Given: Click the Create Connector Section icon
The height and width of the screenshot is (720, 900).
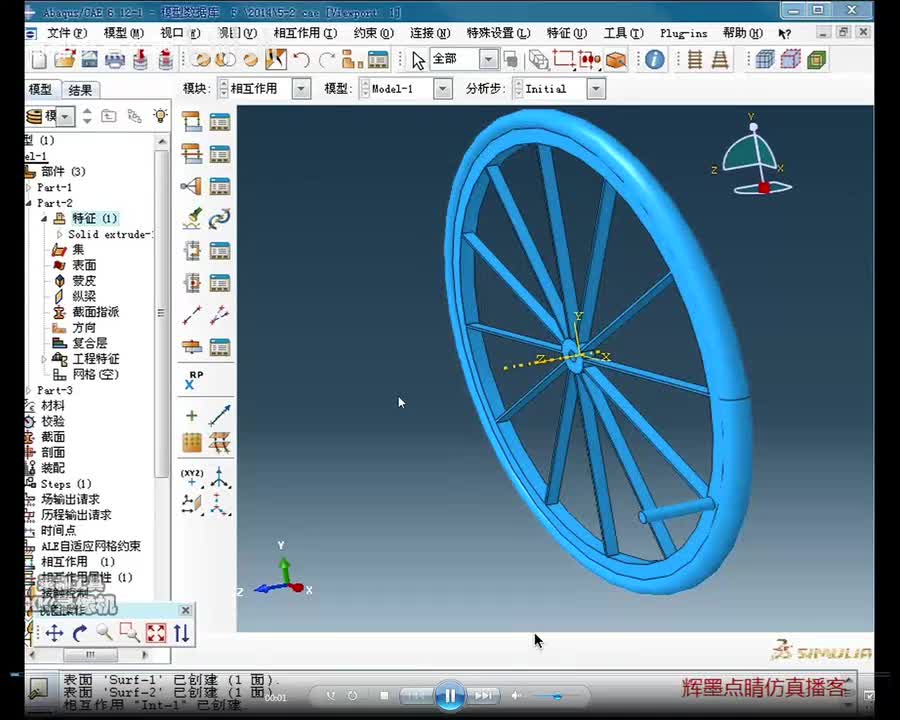Looking at the screenshot, I should (x=192, y=251).
